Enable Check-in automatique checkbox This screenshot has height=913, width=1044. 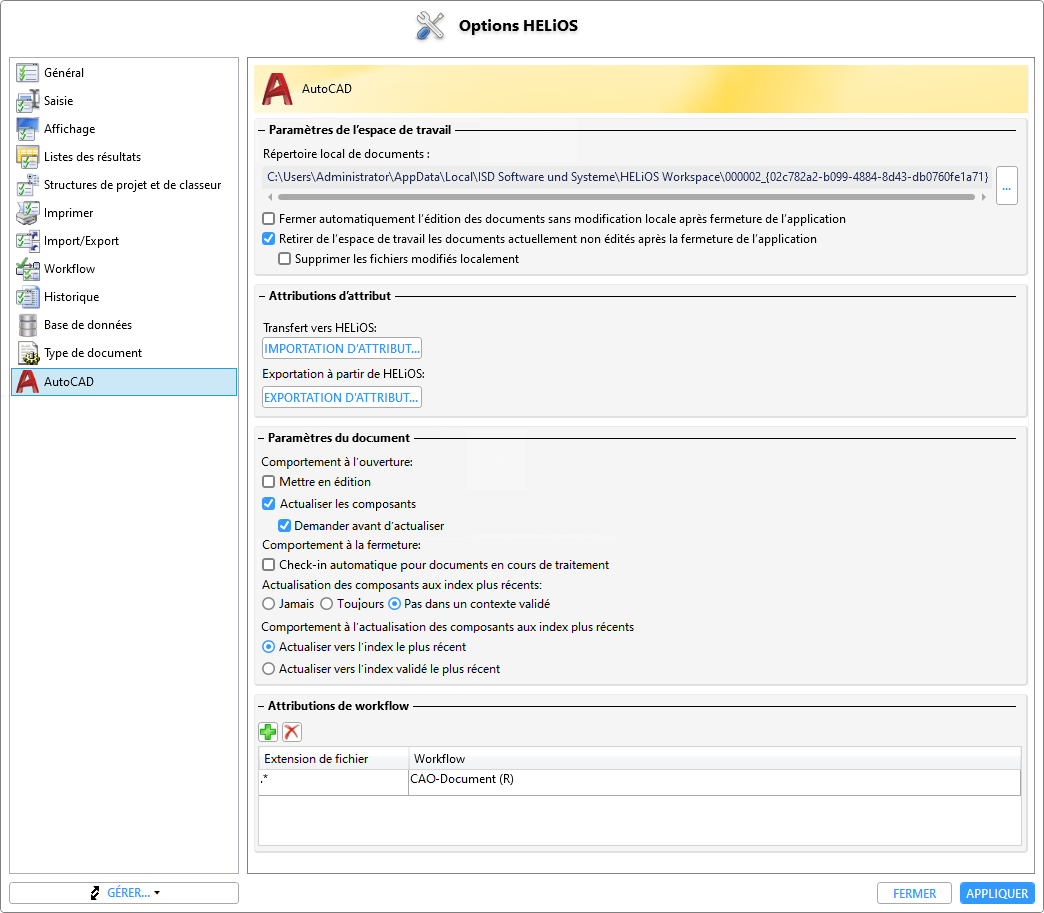(x=268, y=565)
